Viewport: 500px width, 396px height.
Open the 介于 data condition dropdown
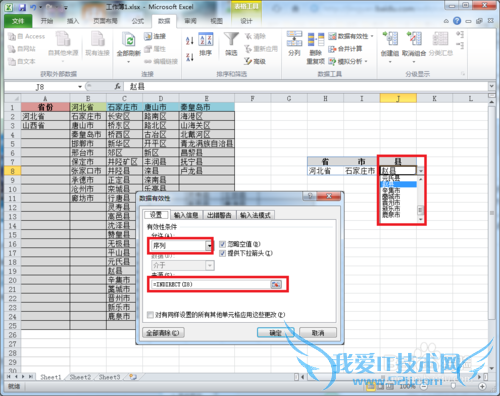tap(210, 265)
